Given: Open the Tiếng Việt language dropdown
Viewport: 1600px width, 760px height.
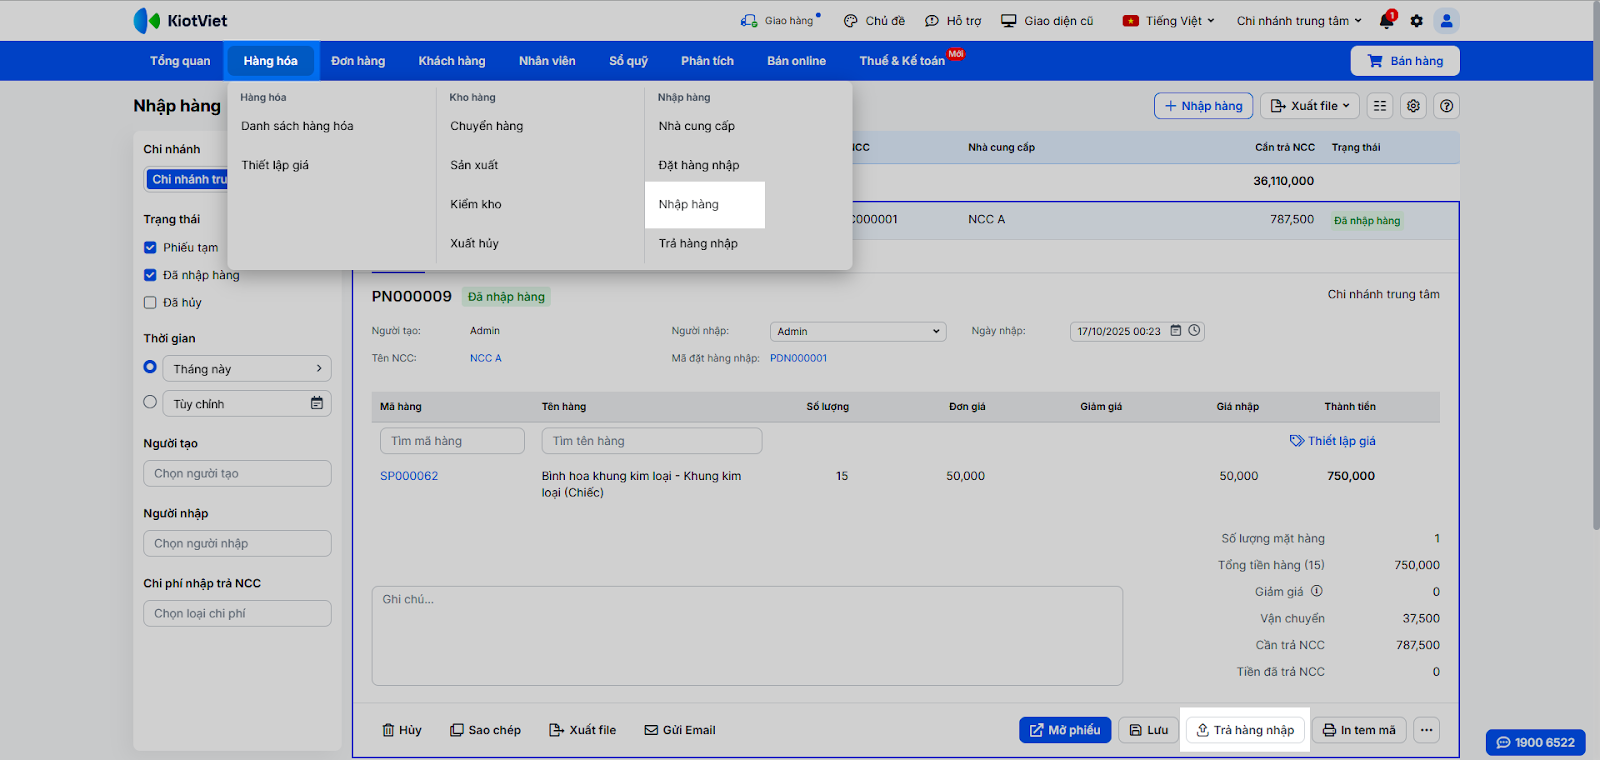Looking at the screenshot, I should [x=1168, y=21].
